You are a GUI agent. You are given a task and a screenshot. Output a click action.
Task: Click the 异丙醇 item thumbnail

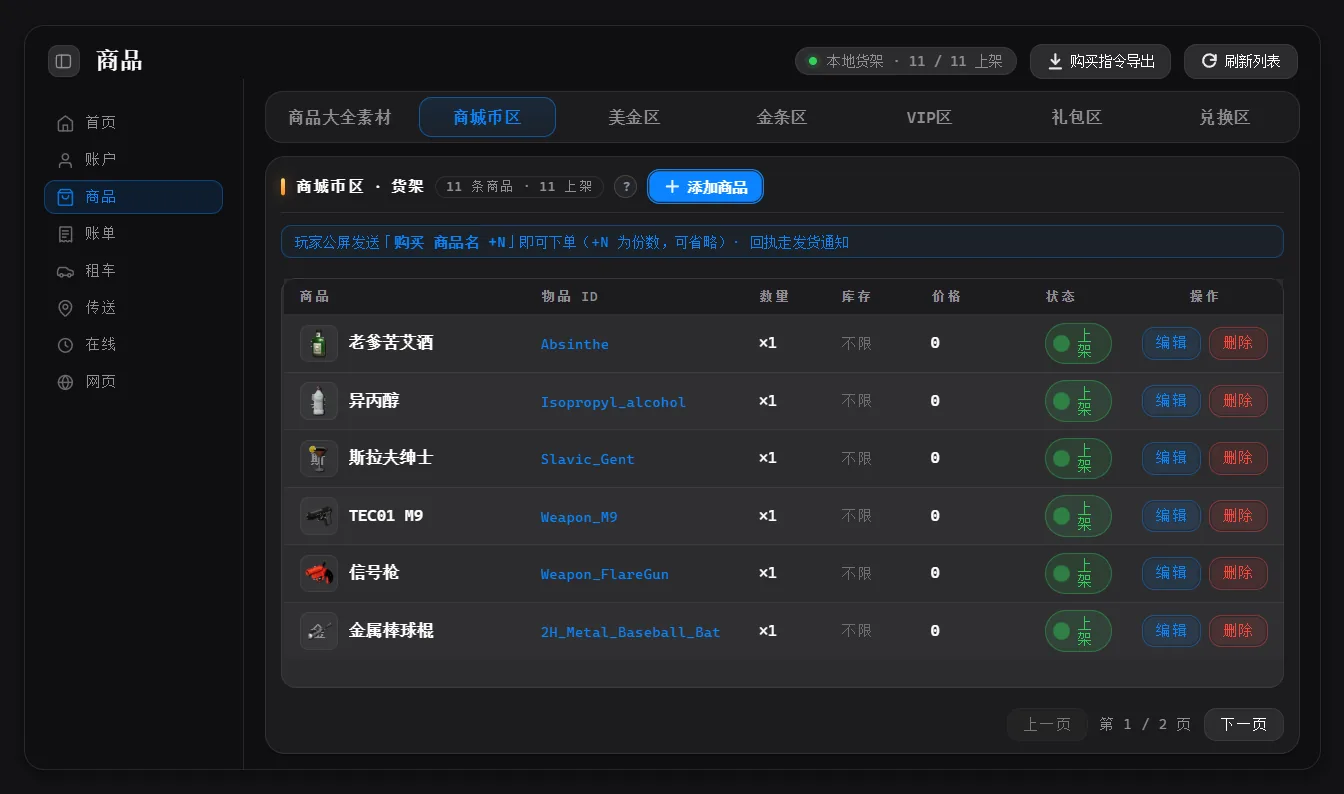tap(319, 401)
